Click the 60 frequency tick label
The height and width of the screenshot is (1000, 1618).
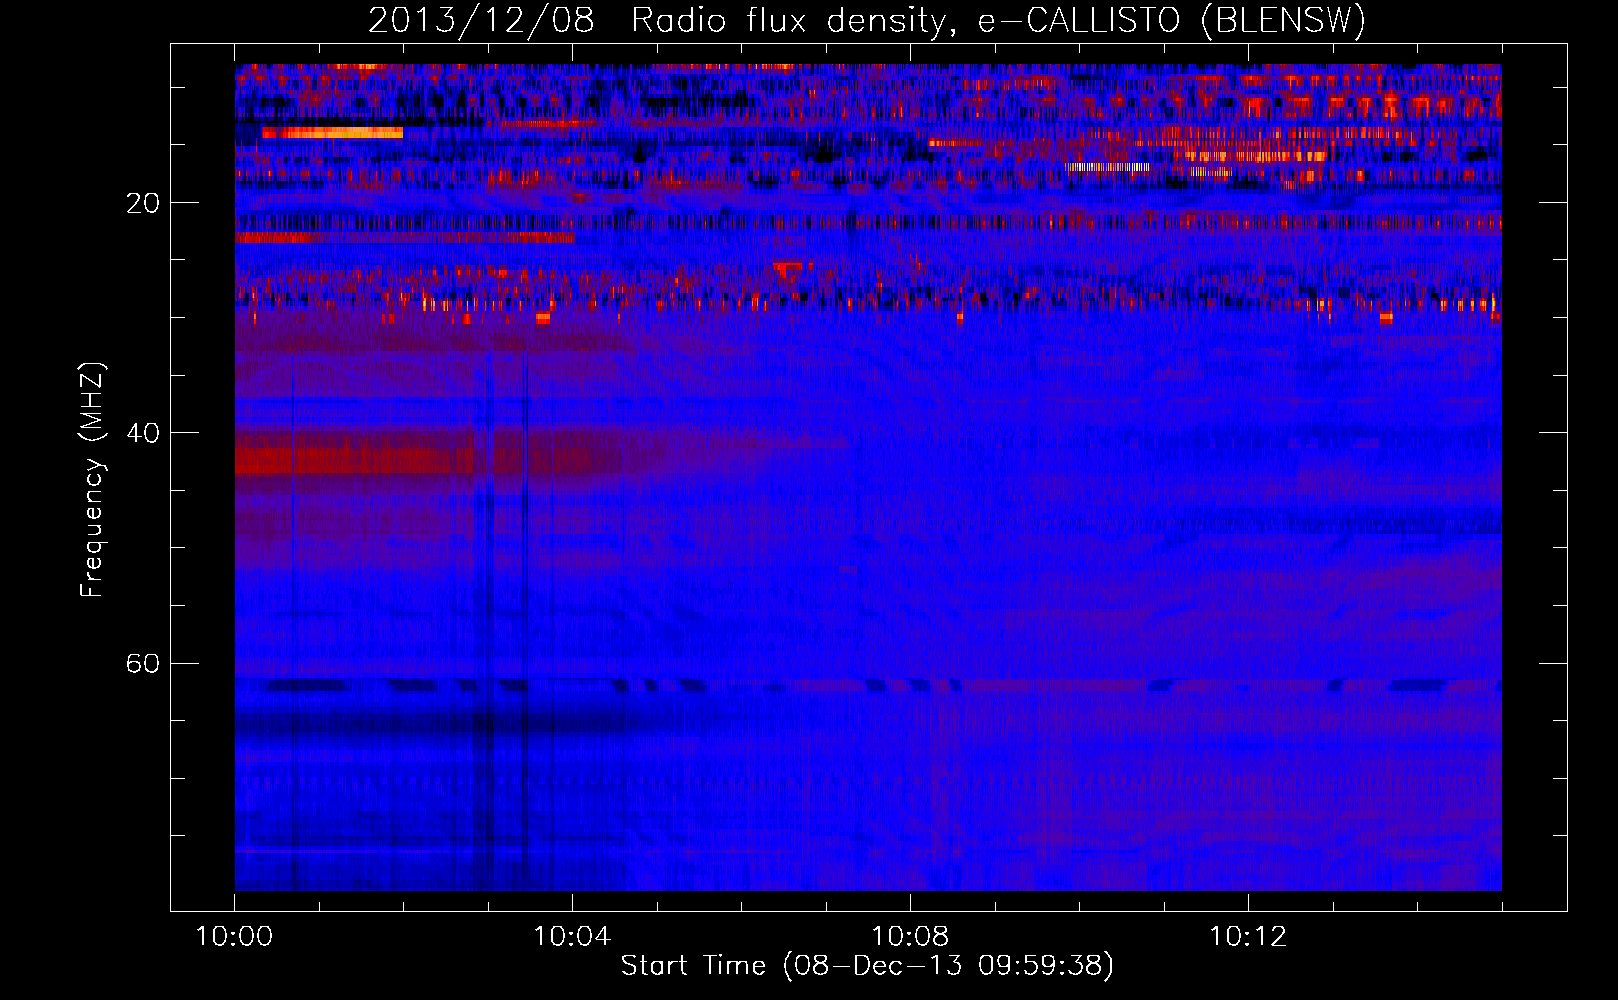tap(143, 664)
